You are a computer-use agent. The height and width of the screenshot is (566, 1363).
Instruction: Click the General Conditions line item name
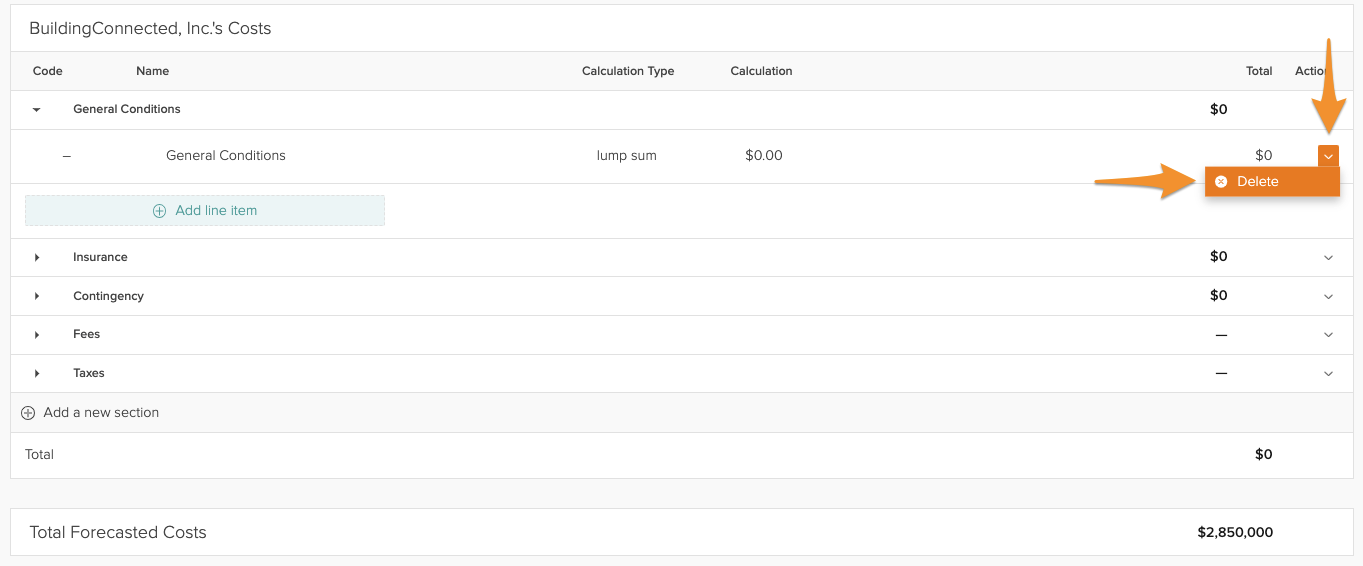click(226, 156)
